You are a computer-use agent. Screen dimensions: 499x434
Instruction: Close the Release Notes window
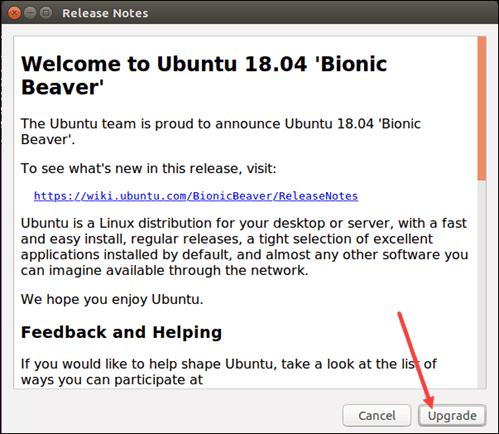tap(14, 13)
